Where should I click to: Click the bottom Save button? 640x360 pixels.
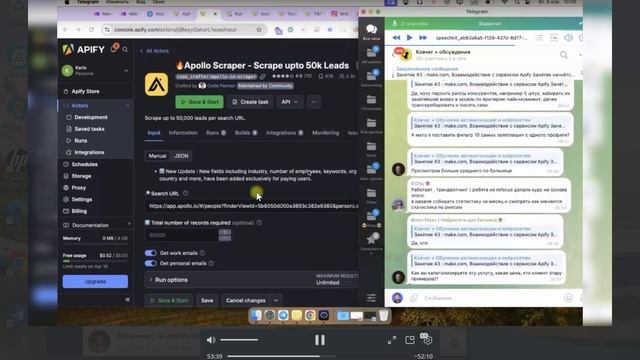207,300
